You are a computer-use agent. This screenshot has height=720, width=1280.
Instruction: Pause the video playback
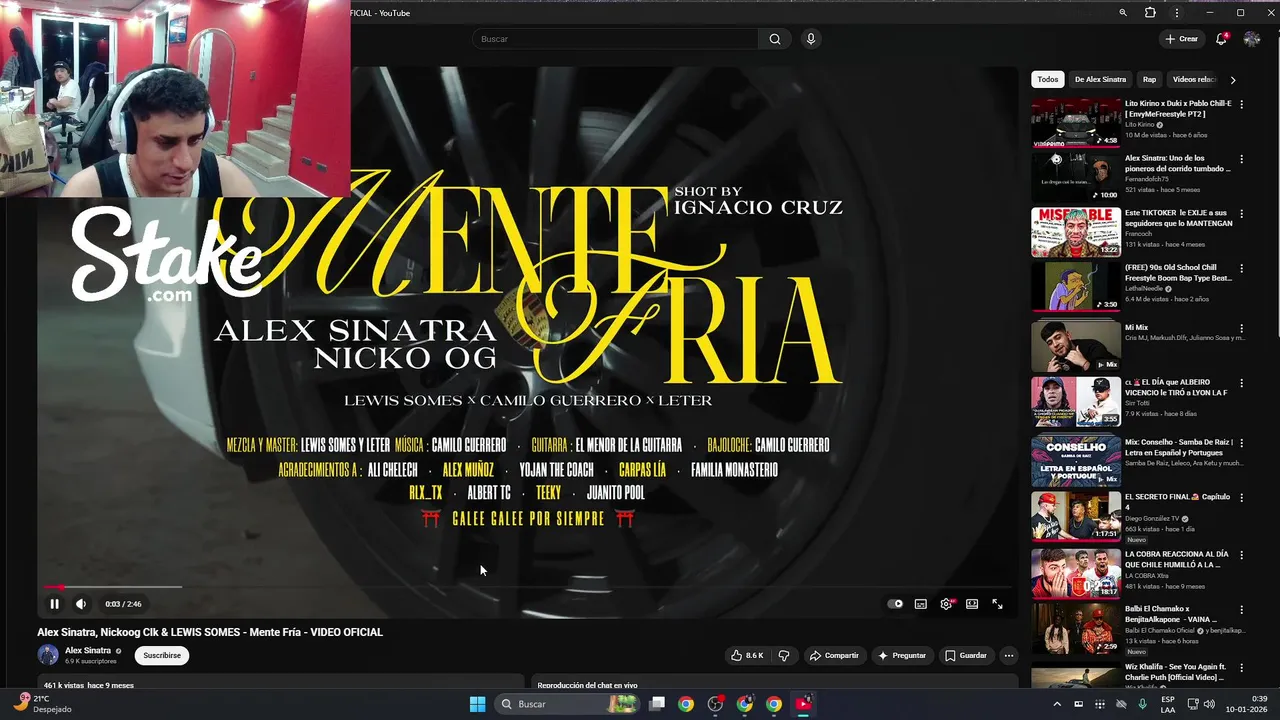click(x=54, y=604)
